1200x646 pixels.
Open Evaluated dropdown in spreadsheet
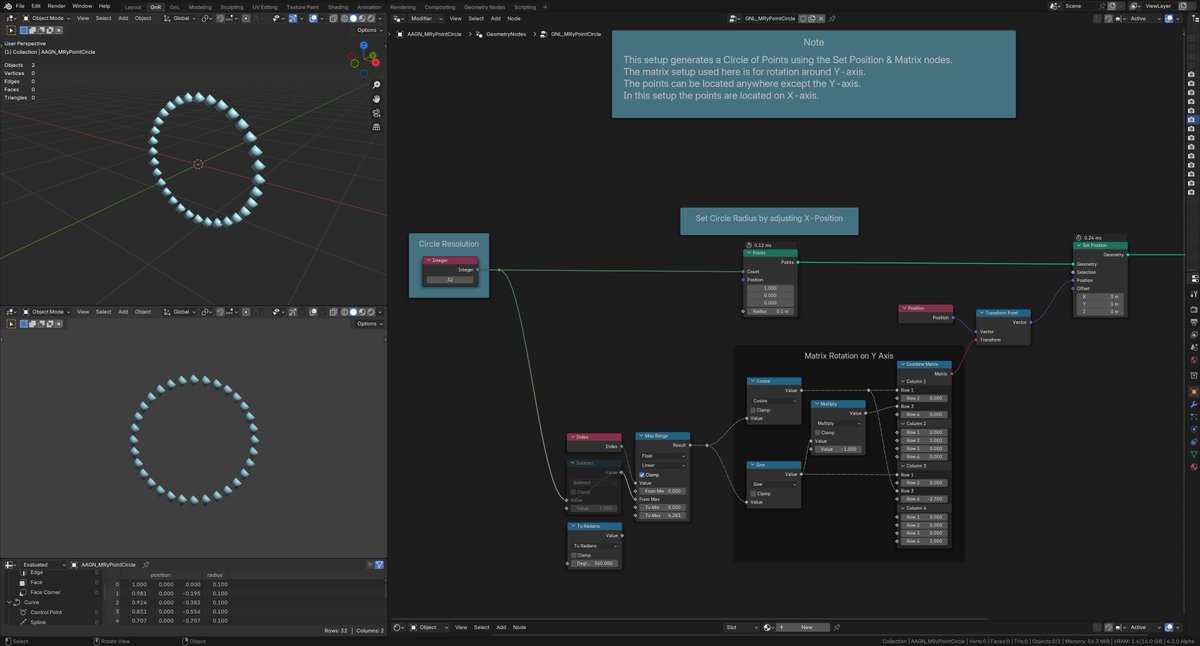(x=44, y=565)
